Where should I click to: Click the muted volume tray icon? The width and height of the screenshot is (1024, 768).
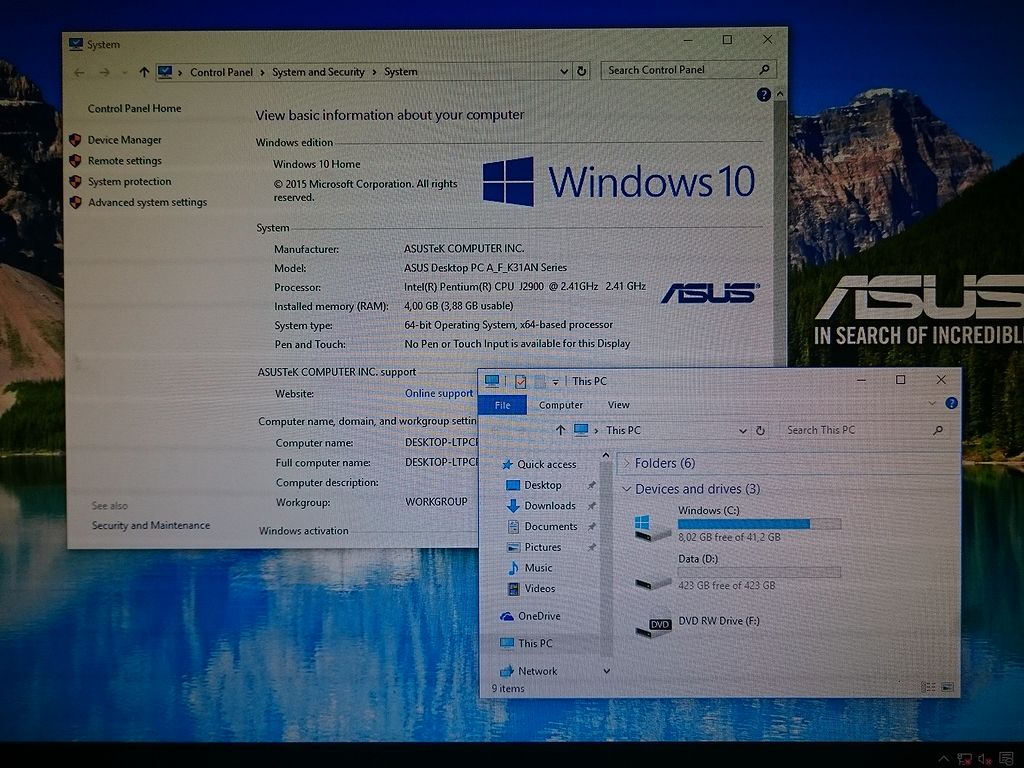(x=985, y=759)
